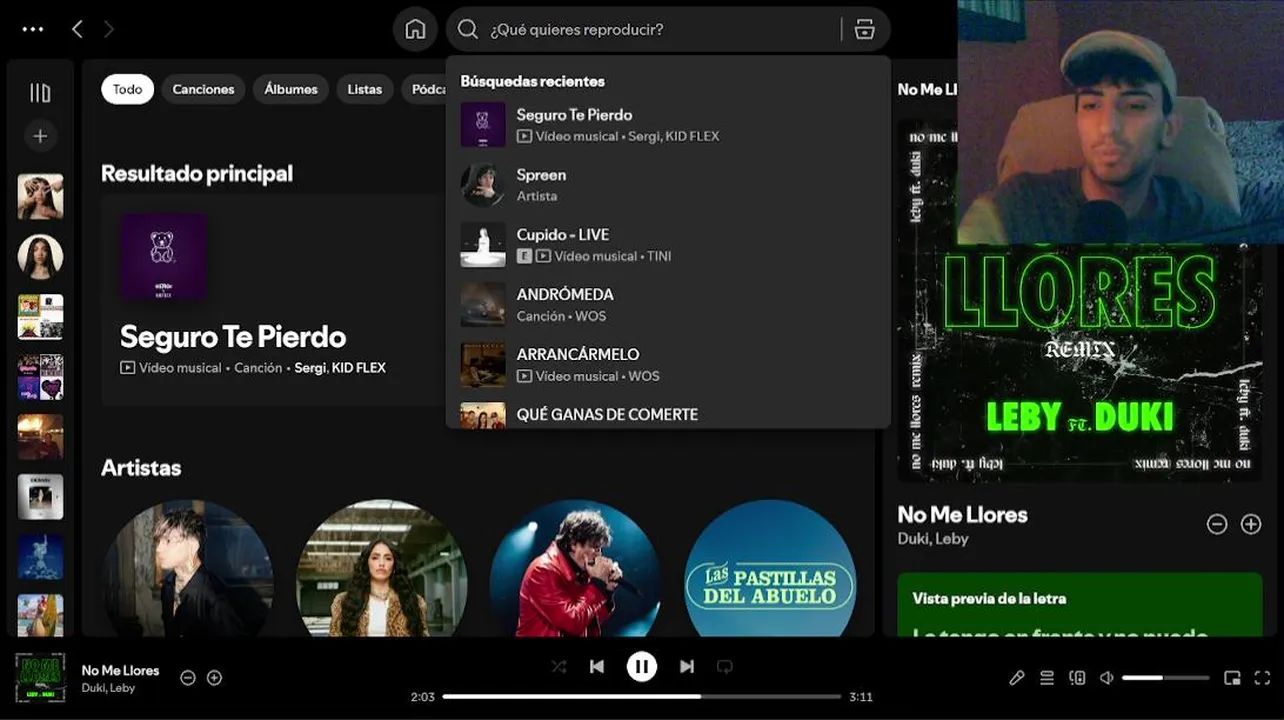Screen dimensions: 1284x720
Task: Click KID FLEX link in main result
Action: [x=358, y=368]
